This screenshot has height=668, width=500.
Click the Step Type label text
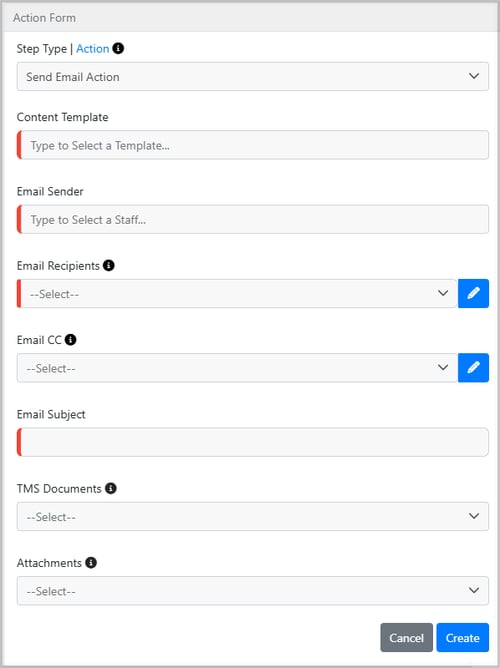(42, 49)
